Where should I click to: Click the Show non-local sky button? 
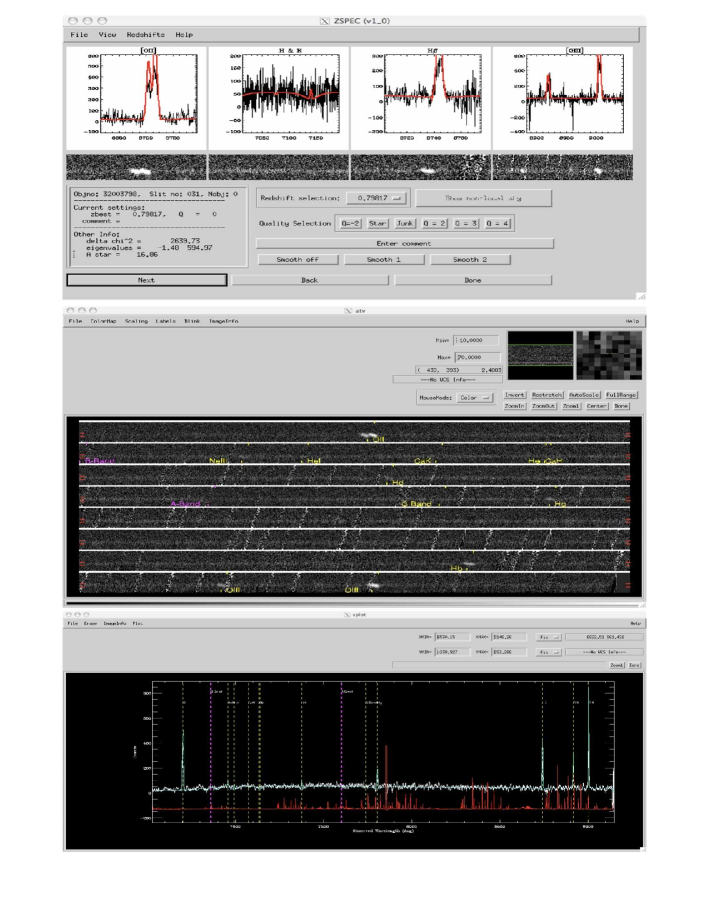pos(483,198)
